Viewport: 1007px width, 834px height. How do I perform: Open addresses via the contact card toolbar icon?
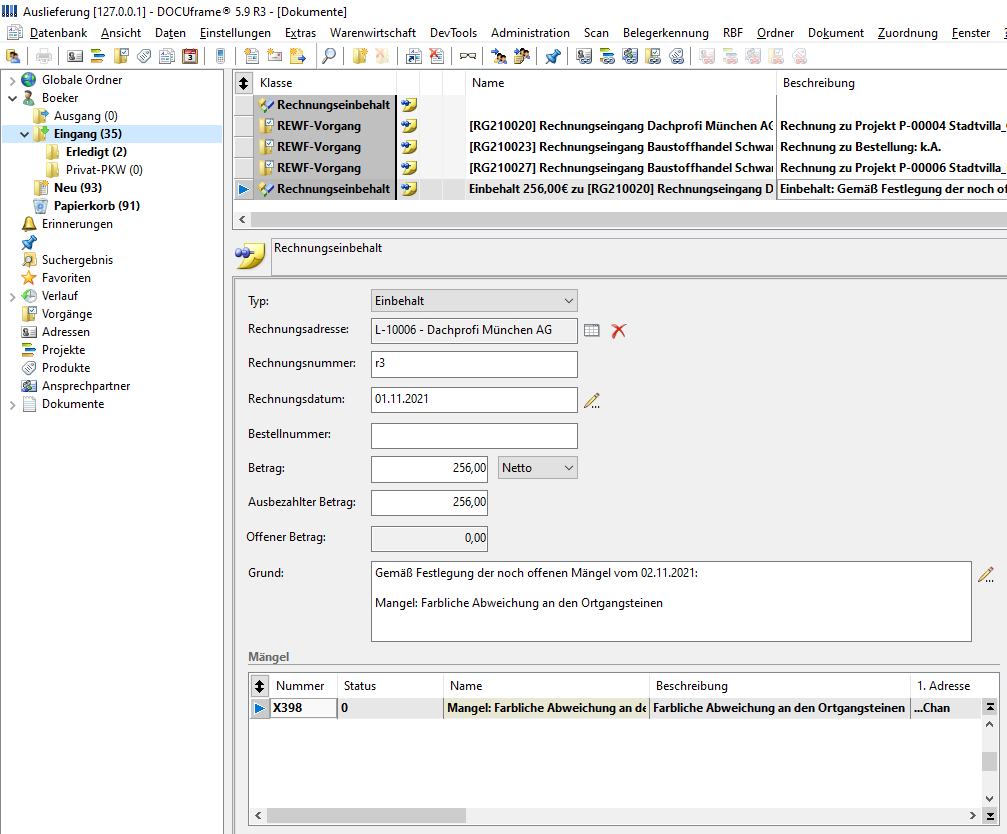click(x=74, y=56)
